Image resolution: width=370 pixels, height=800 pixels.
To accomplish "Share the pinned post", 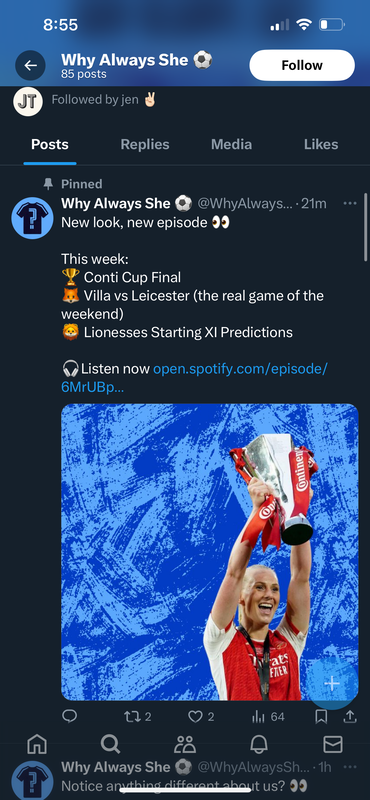I will pos(350,717).
